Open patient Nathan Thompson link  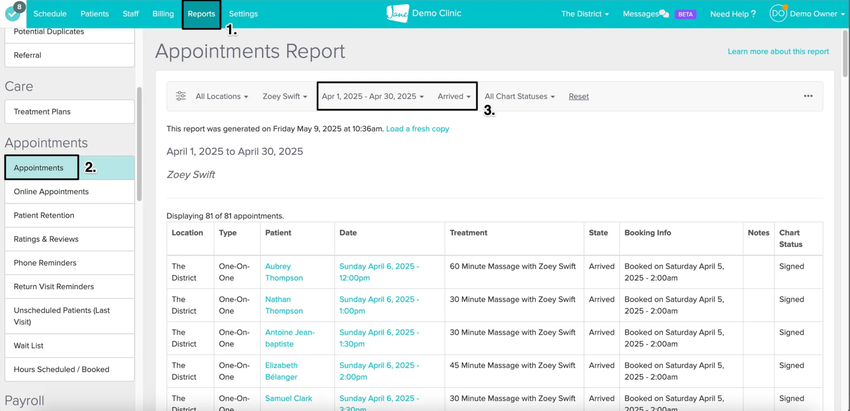coord(284,305)
